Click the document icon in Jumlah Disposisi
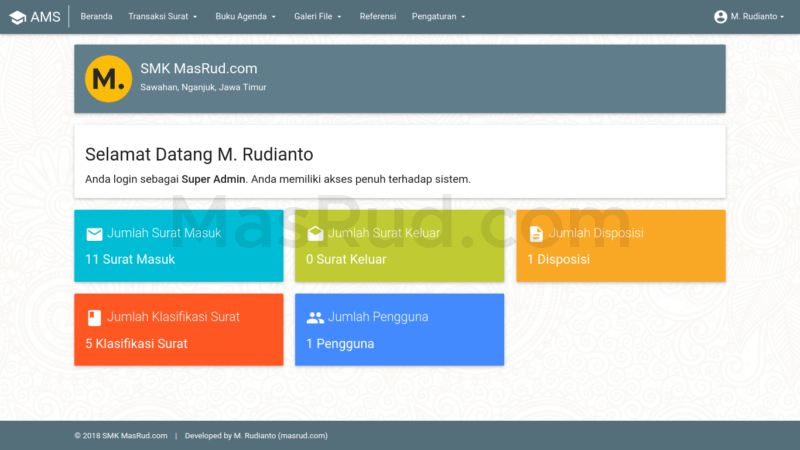This screenshot has width=800, height=450. click(536, 234)
